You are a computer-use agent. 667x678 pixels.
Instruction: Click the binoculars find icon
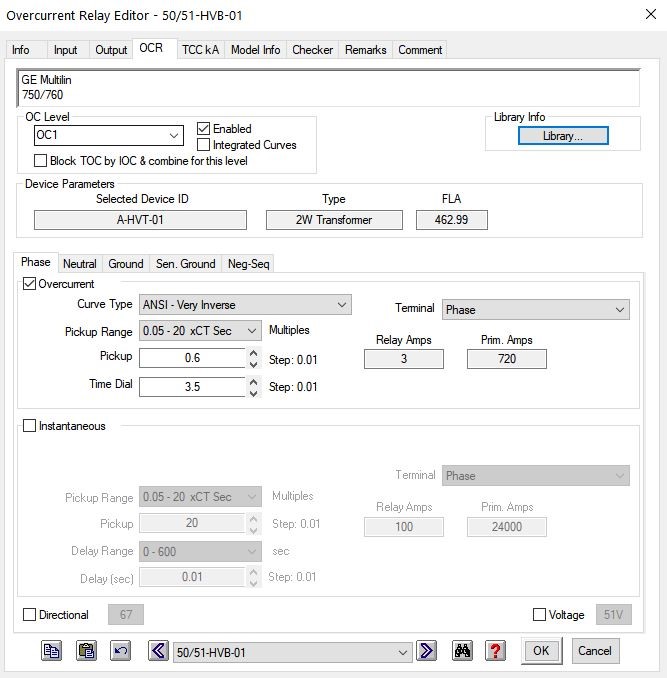(x=462, y=650)
